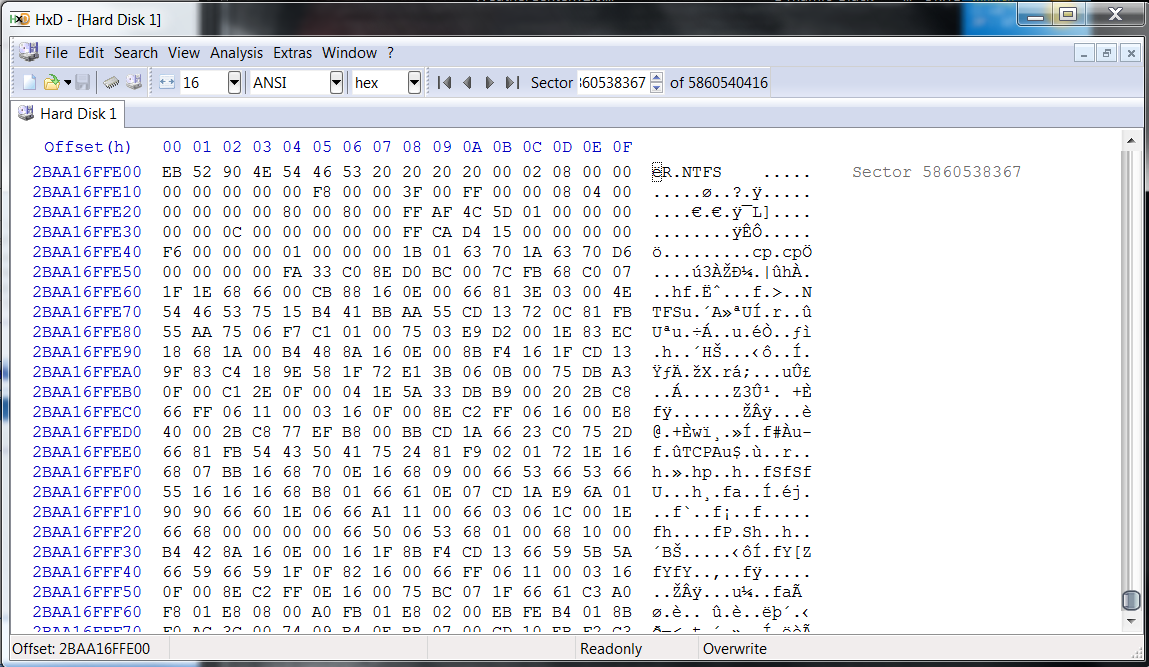Decrement sector number with down spinner
The width and height of the screenshot is (1149, 667).
(657, 87)
